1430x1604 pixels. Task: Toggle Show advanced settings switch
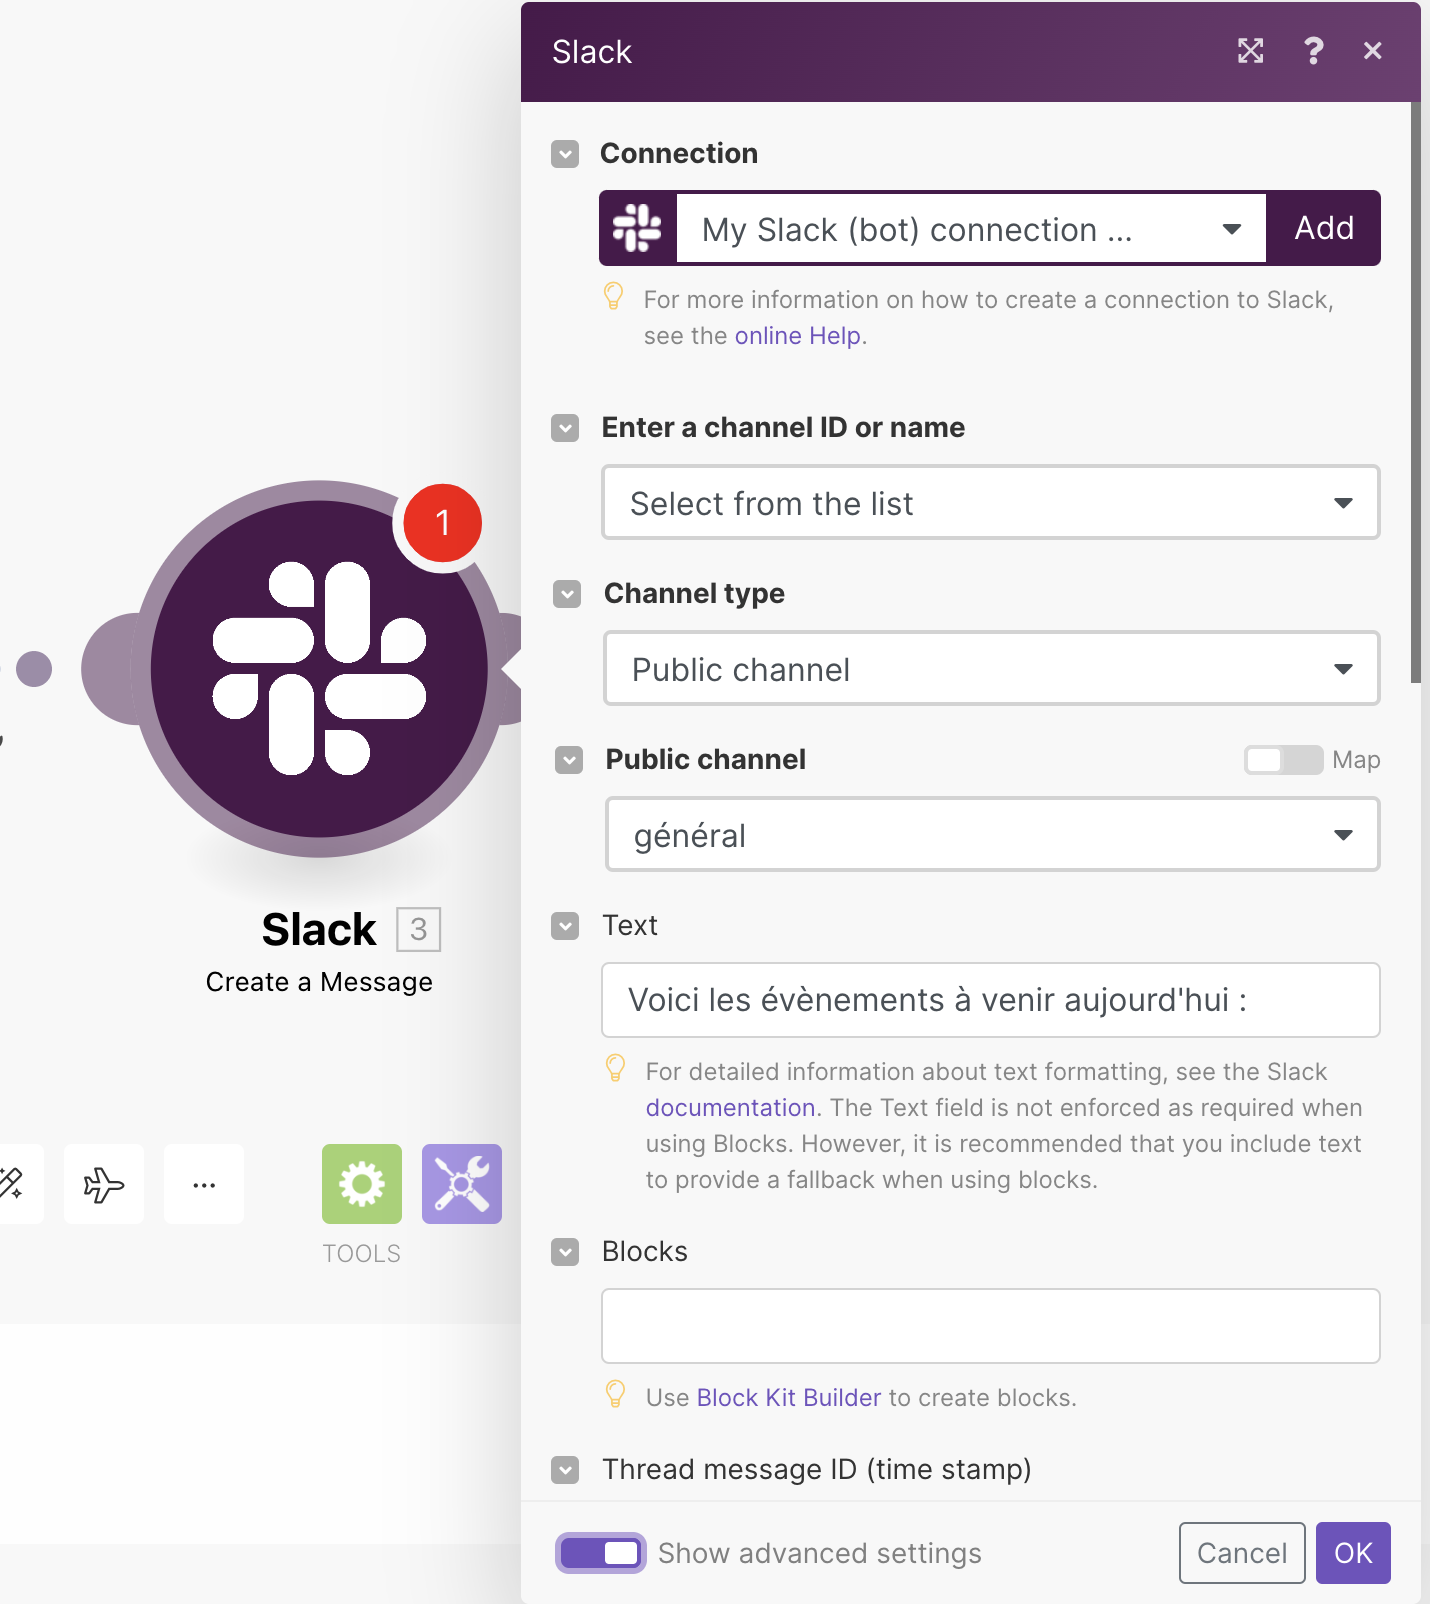601,1553
